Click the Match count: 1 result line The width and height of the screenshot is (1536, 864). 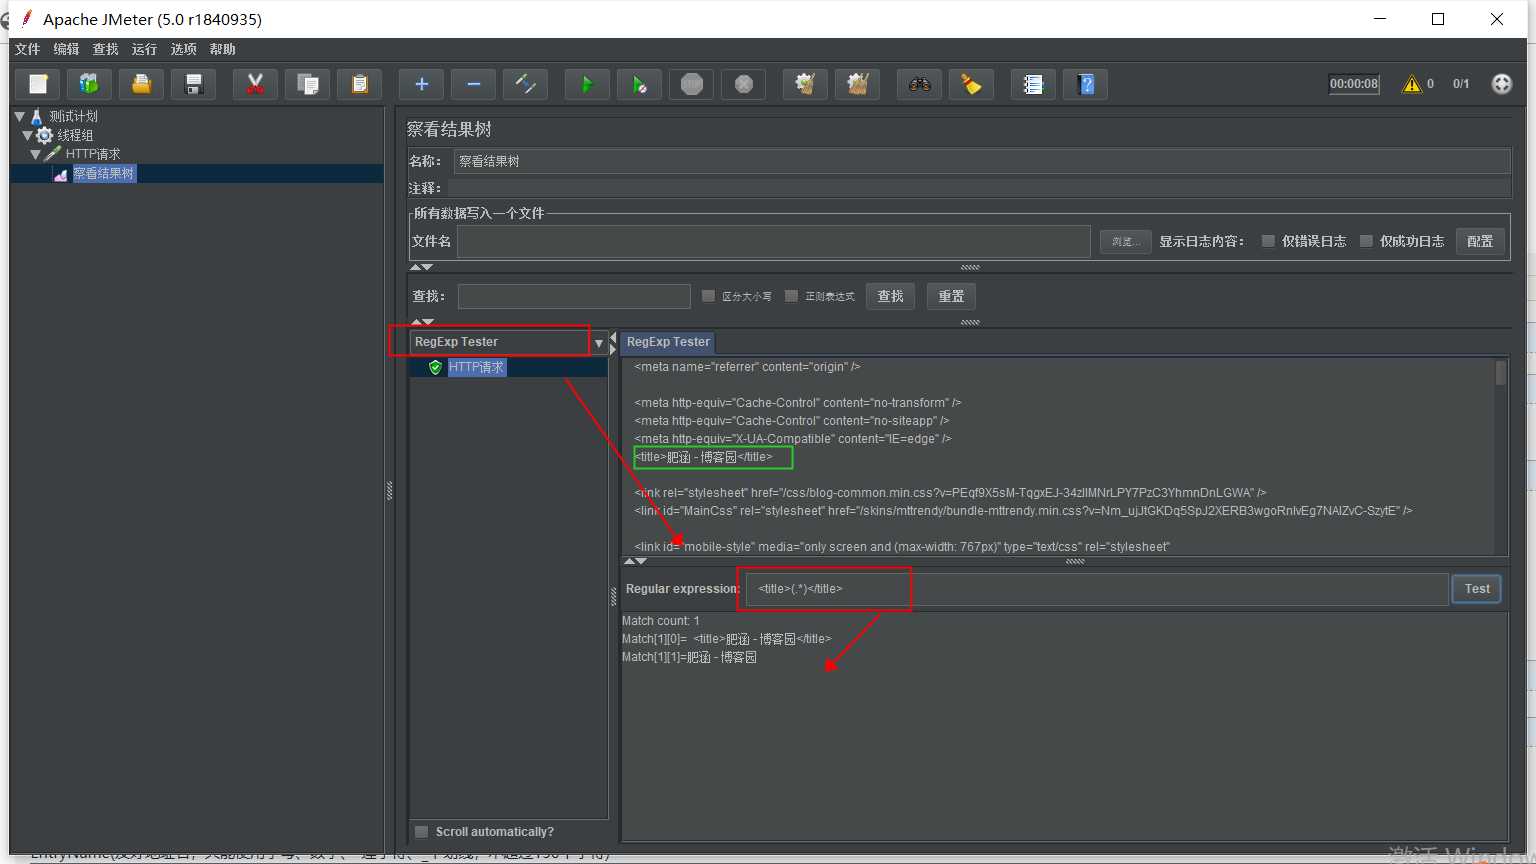pyautogui.click(x=661, y=621)
